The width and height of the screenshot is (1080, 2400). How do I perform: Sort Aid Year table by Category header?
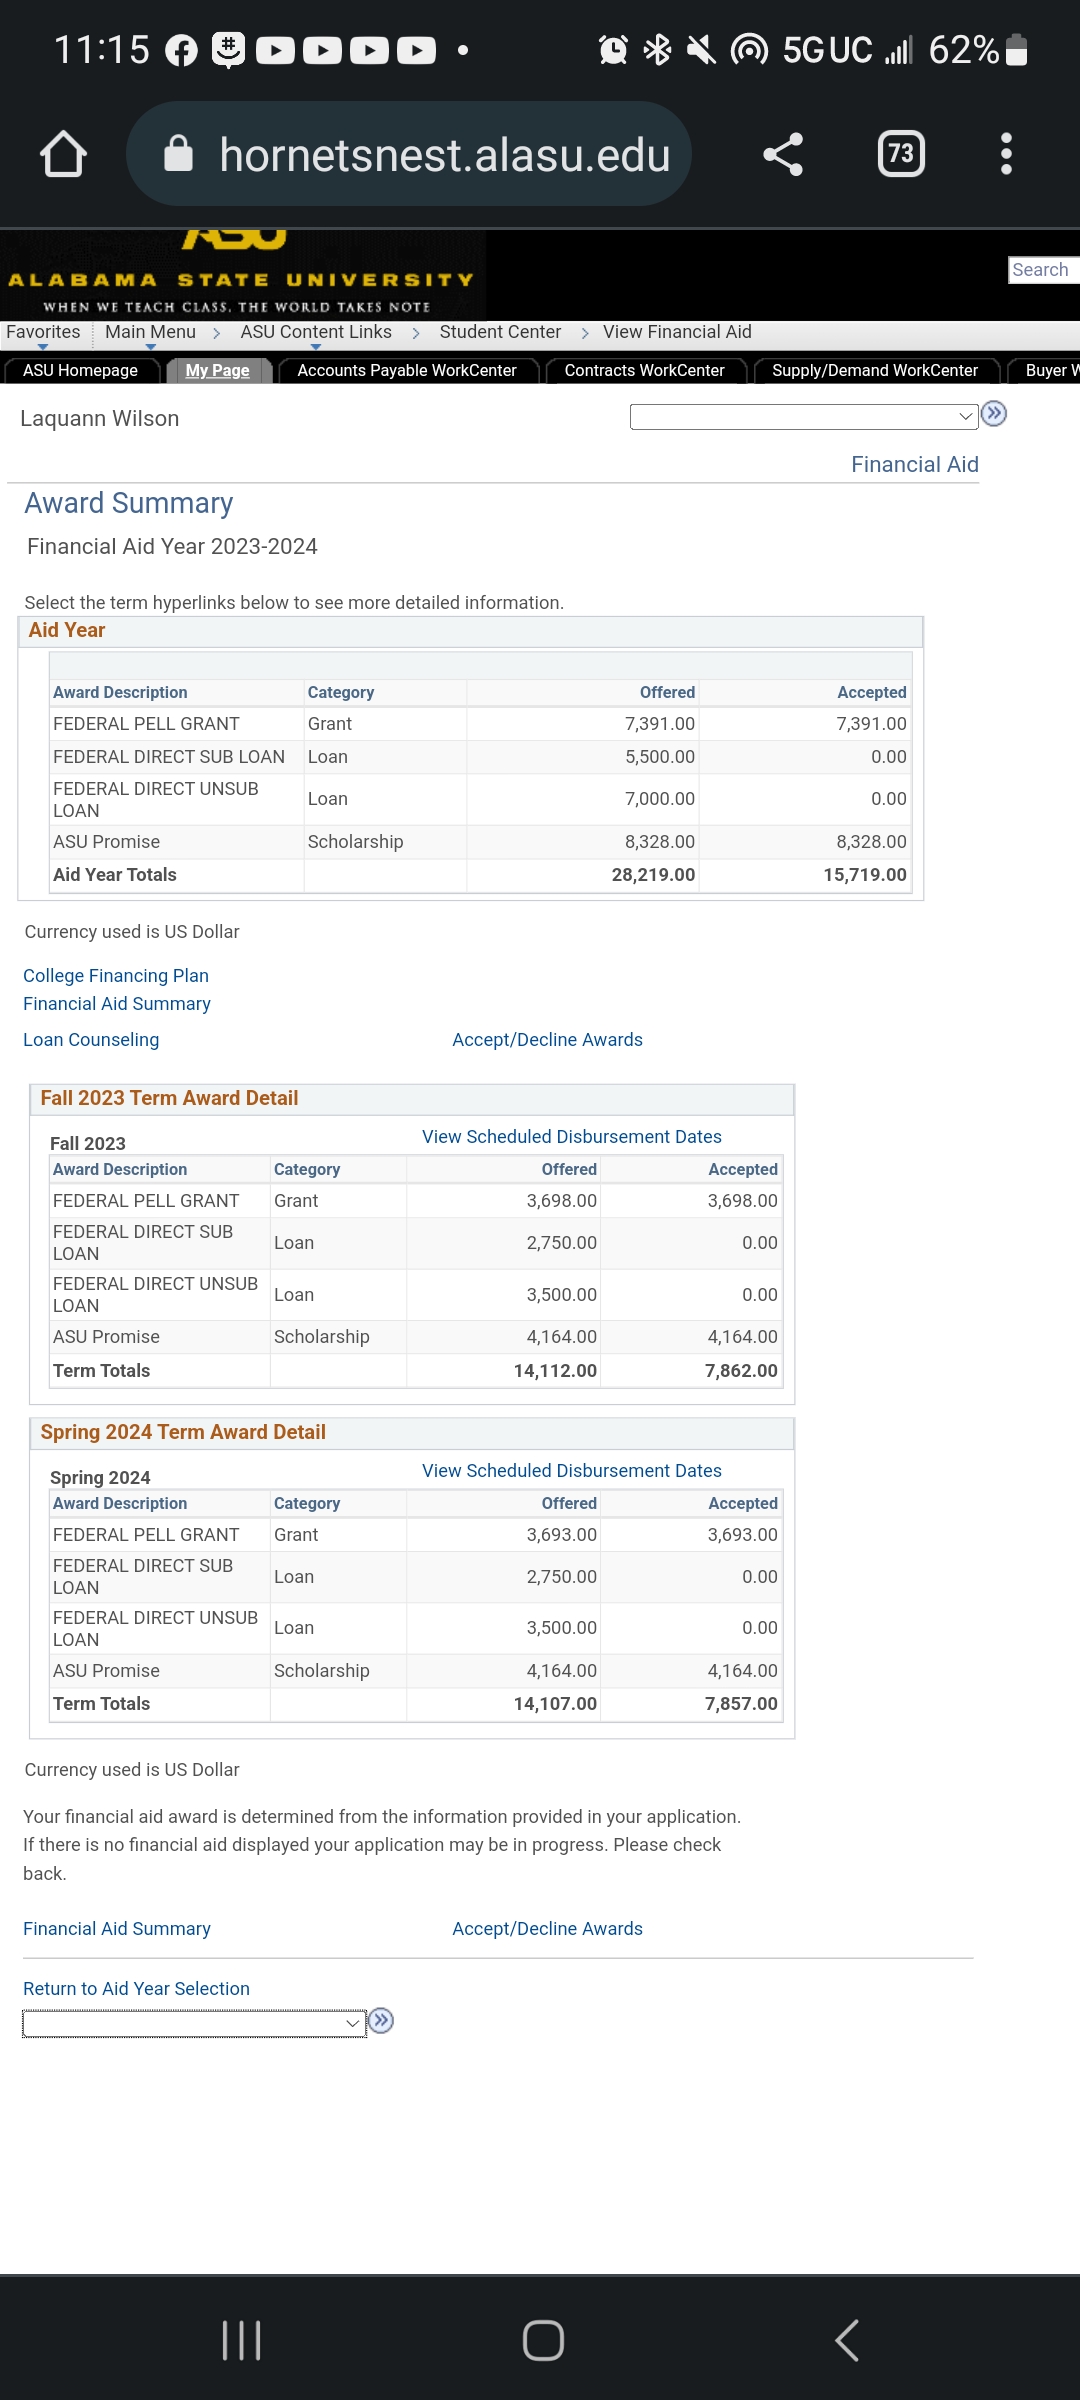pyautogui.click(x=341, y=693)
